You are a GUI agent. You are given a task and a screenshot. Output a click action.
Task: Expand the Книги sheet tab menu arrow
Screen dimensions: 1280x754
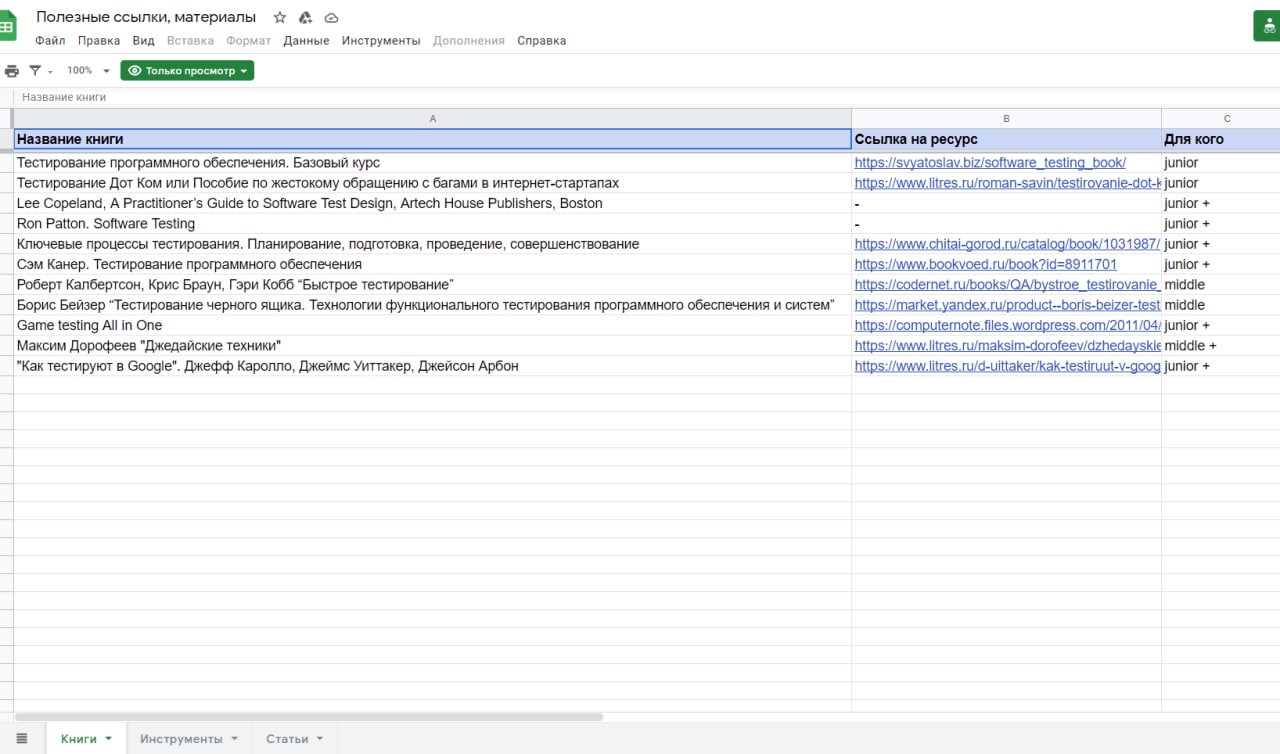point(108,739)
